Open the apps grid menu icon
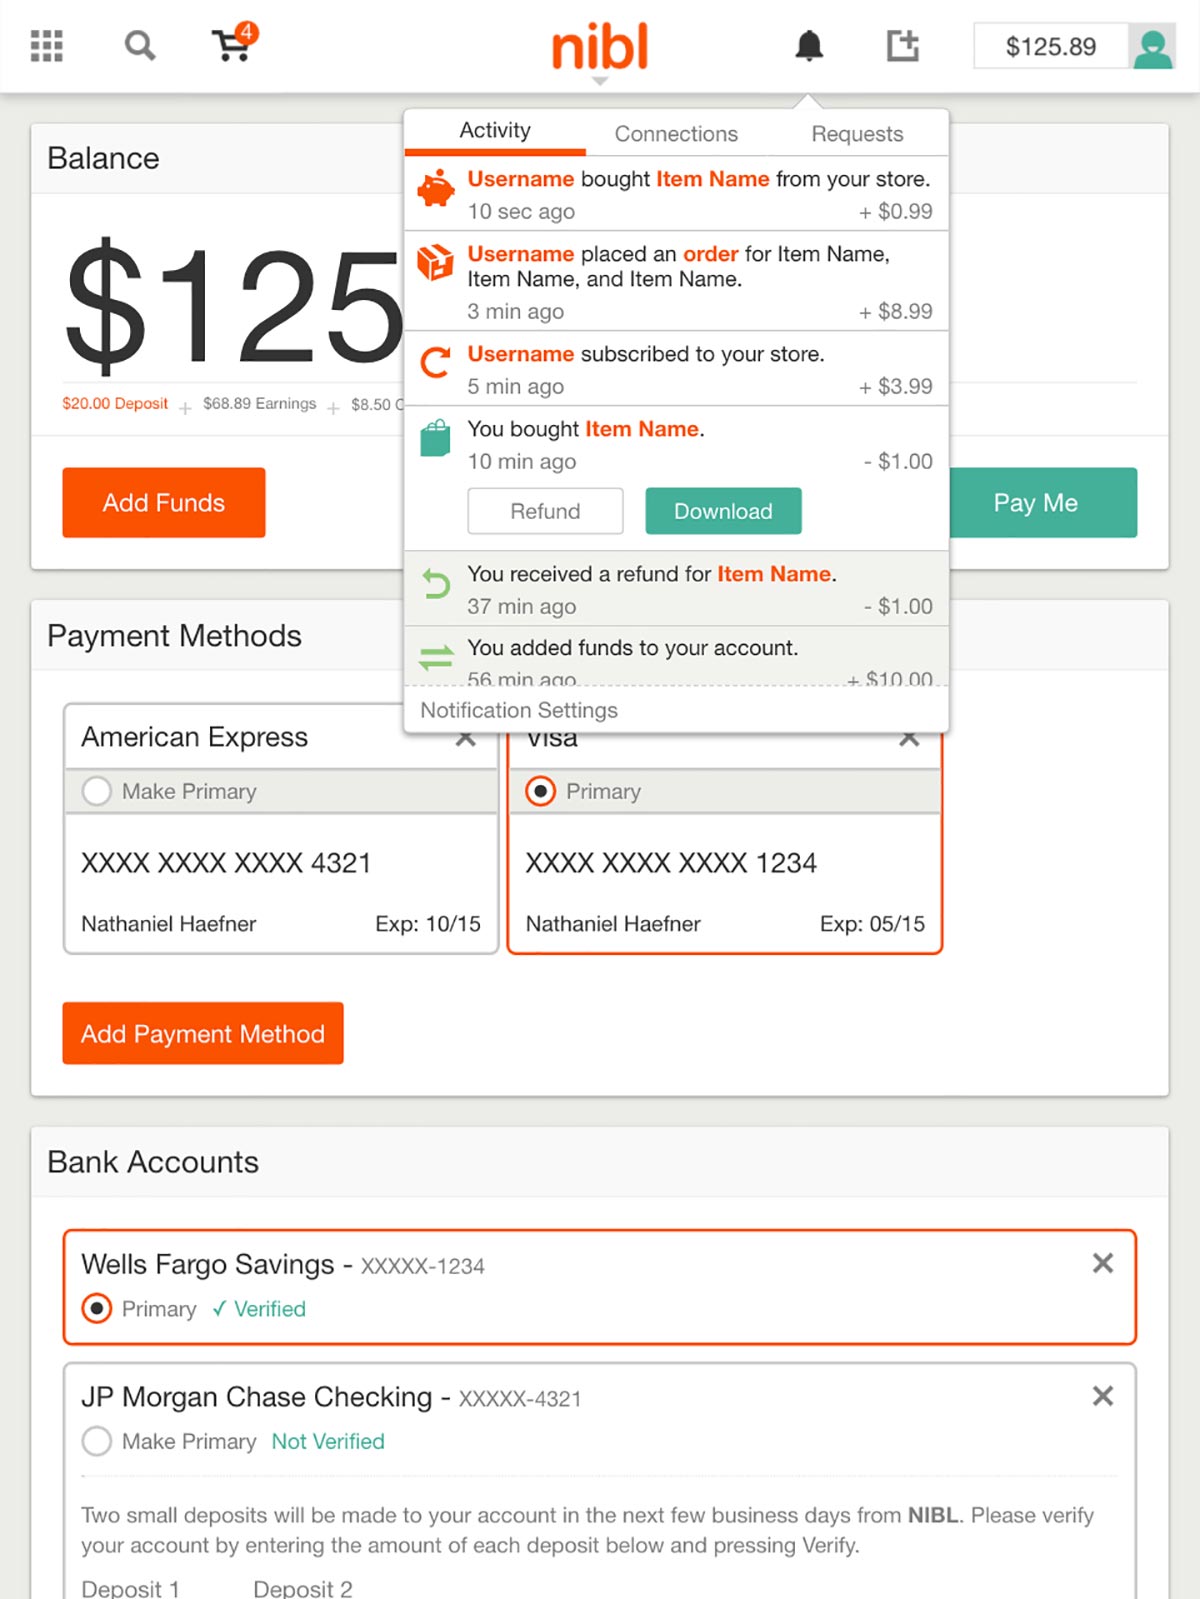This screenshot has height=1599, width=1200. tap(46, 46)
